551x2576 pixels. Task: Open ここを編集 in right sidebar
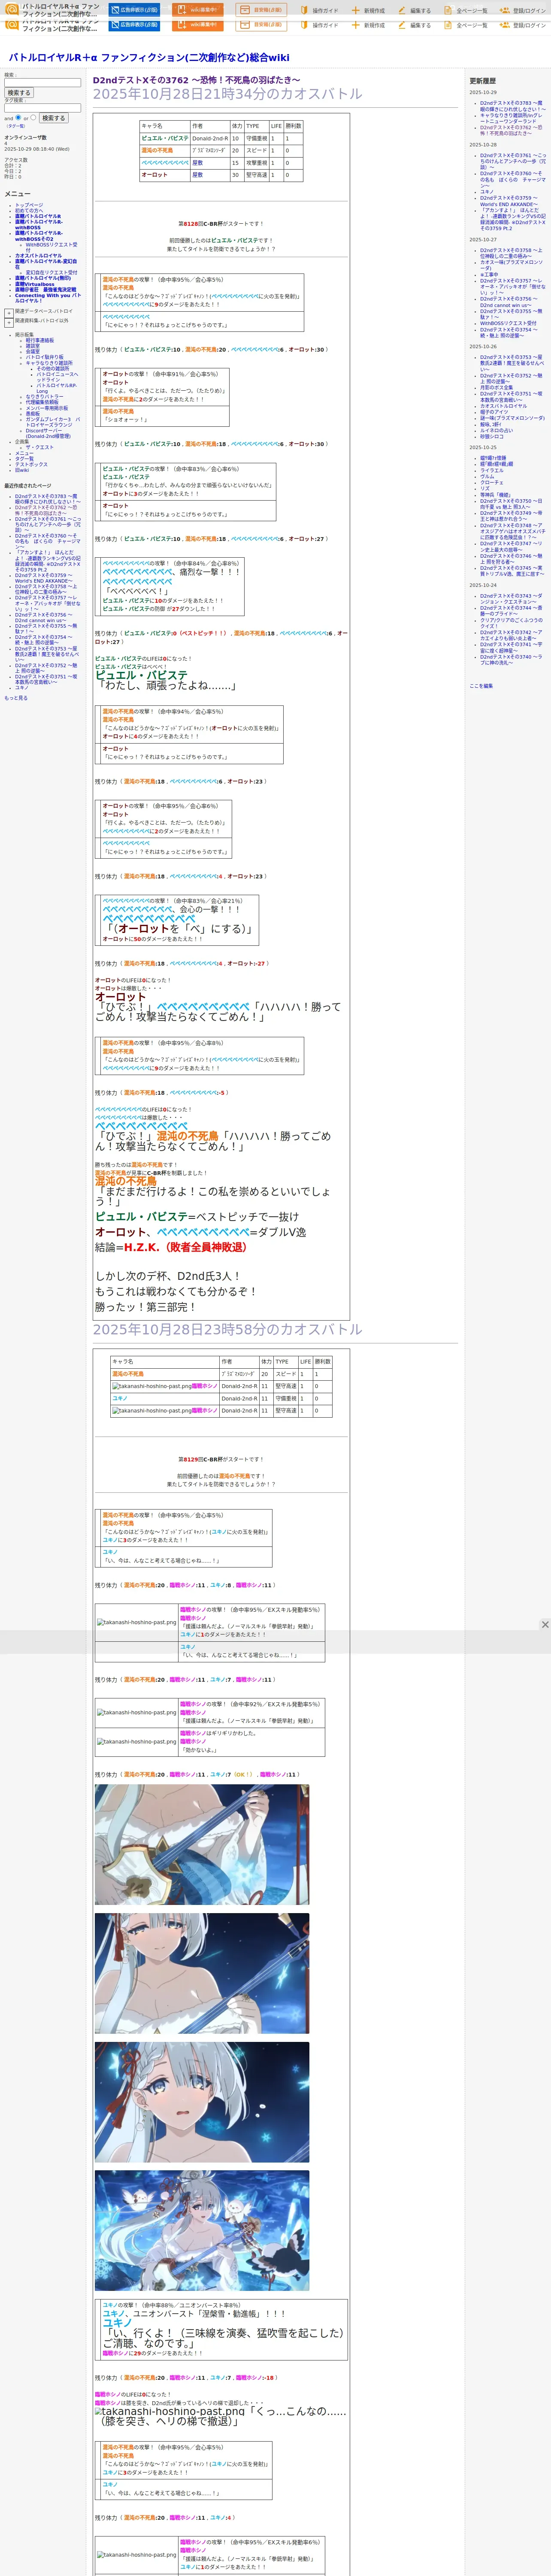pyautogui.click(x=481, y=686)
